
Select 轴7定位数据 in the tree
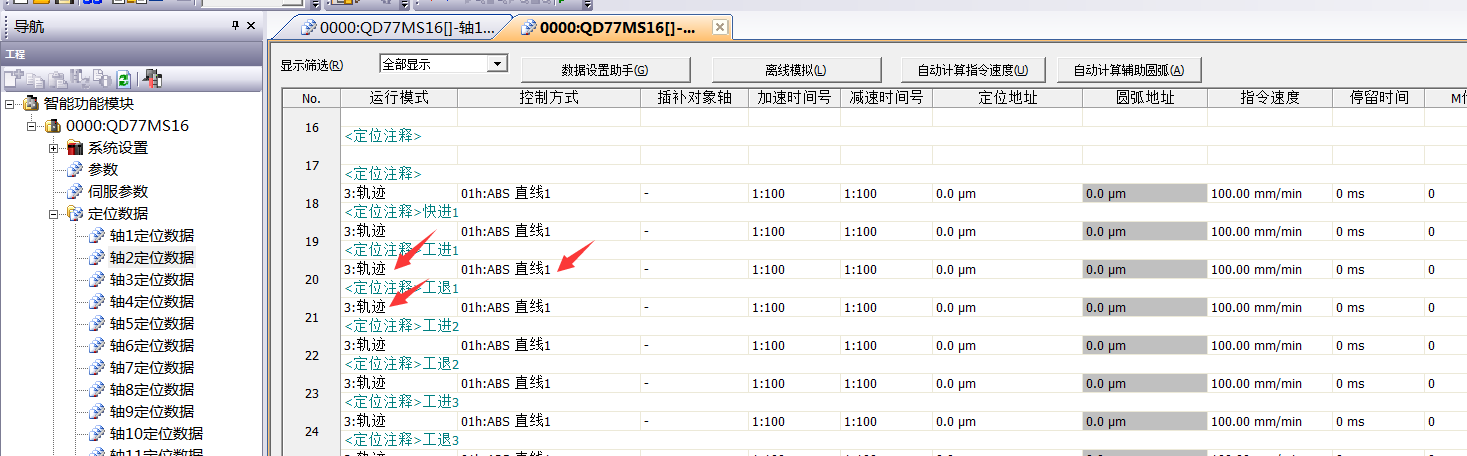151,368
